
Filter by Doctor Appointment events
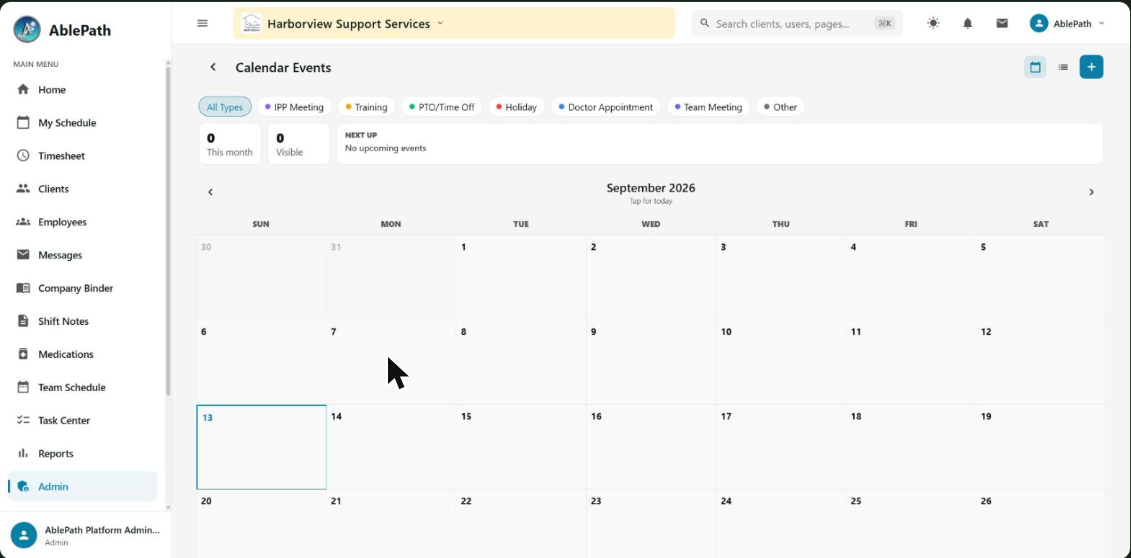point(606,107)
